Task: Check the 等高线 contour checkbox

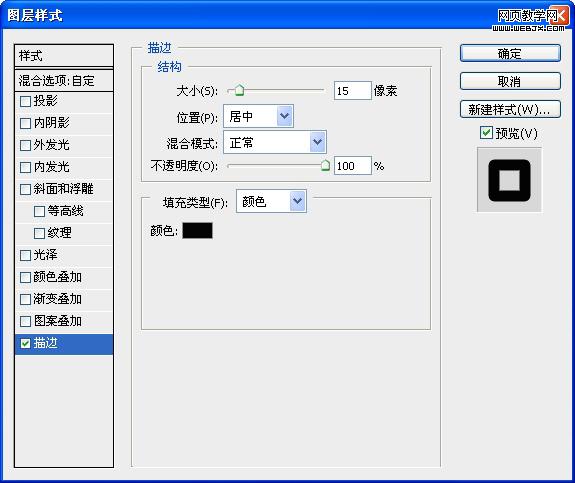Action: pos(39,211)
